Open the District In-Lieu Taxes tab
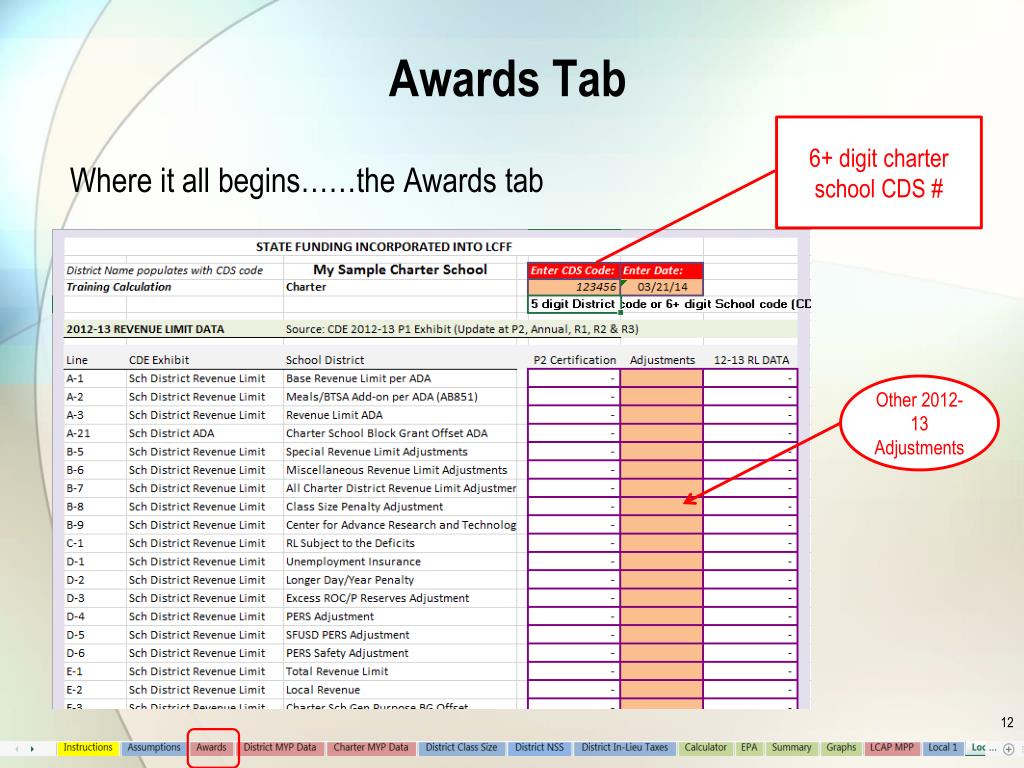Screen dimensions: 1024x768 tap(624, 748)
